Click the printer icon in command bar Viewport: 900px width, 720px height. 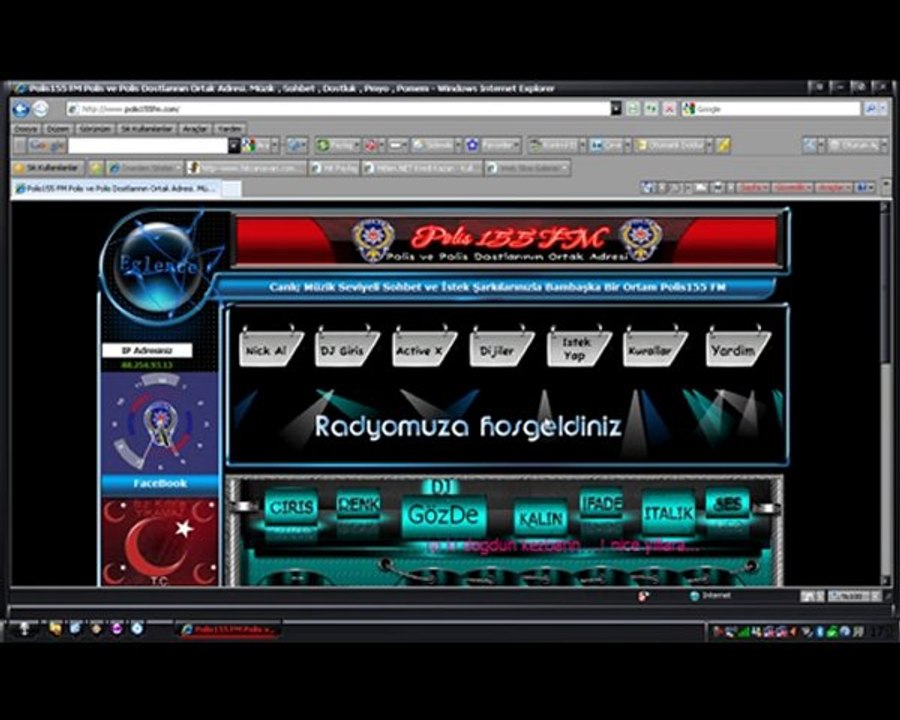pyautogui.click(x=717, y=187)
